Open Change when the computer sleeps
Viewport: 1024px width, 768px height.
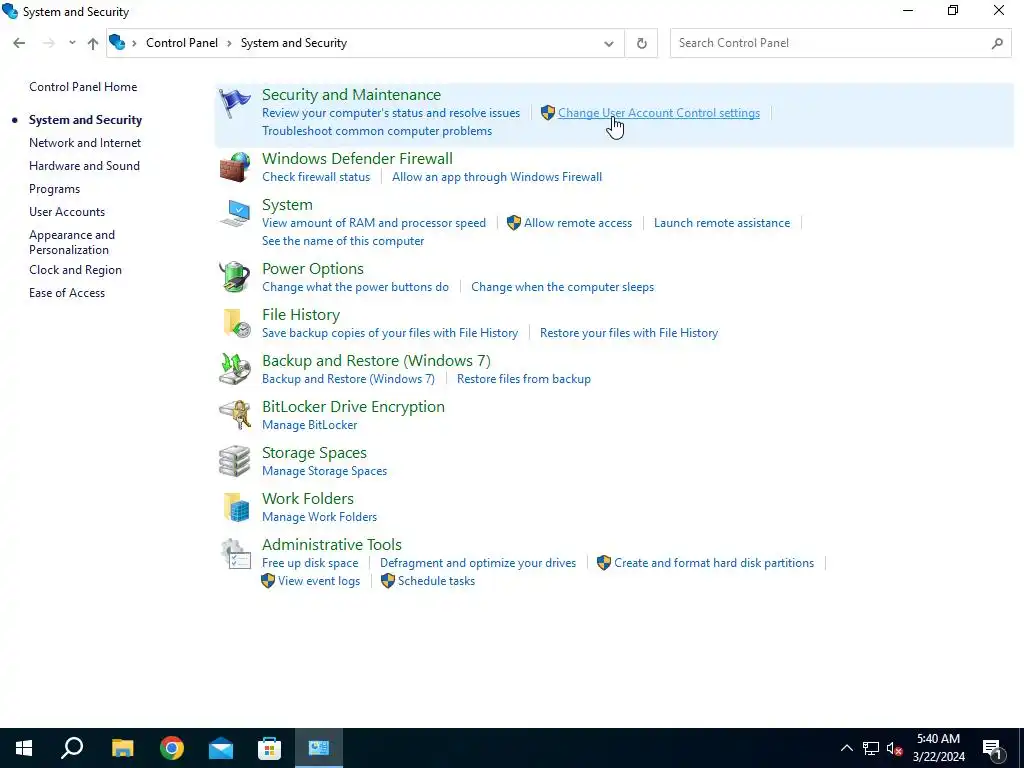(x=562, y=287)
